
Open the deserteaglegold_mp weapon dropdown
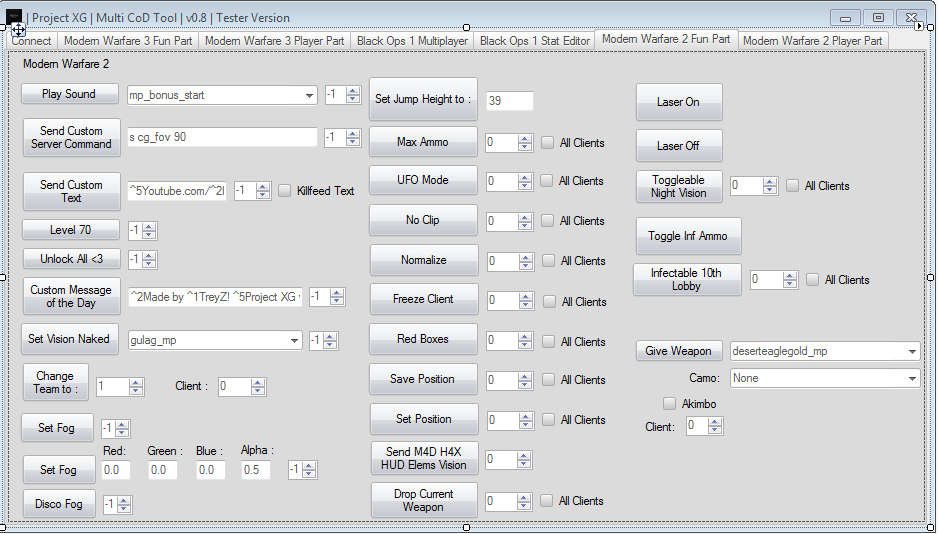(825, 351)
